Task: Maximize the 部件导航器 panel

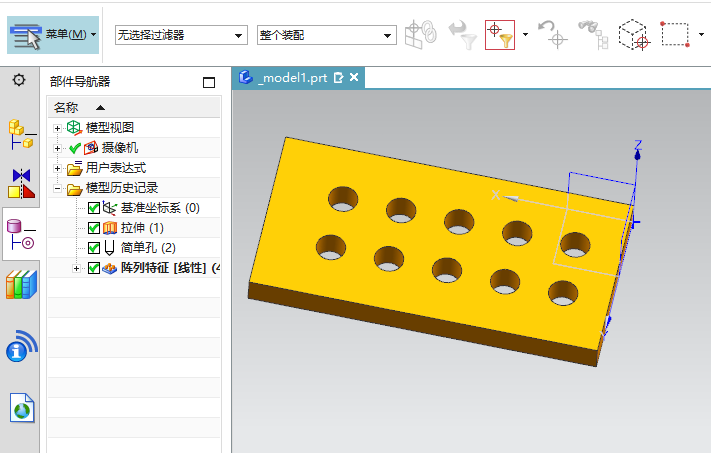Action: tap(209, 83)
